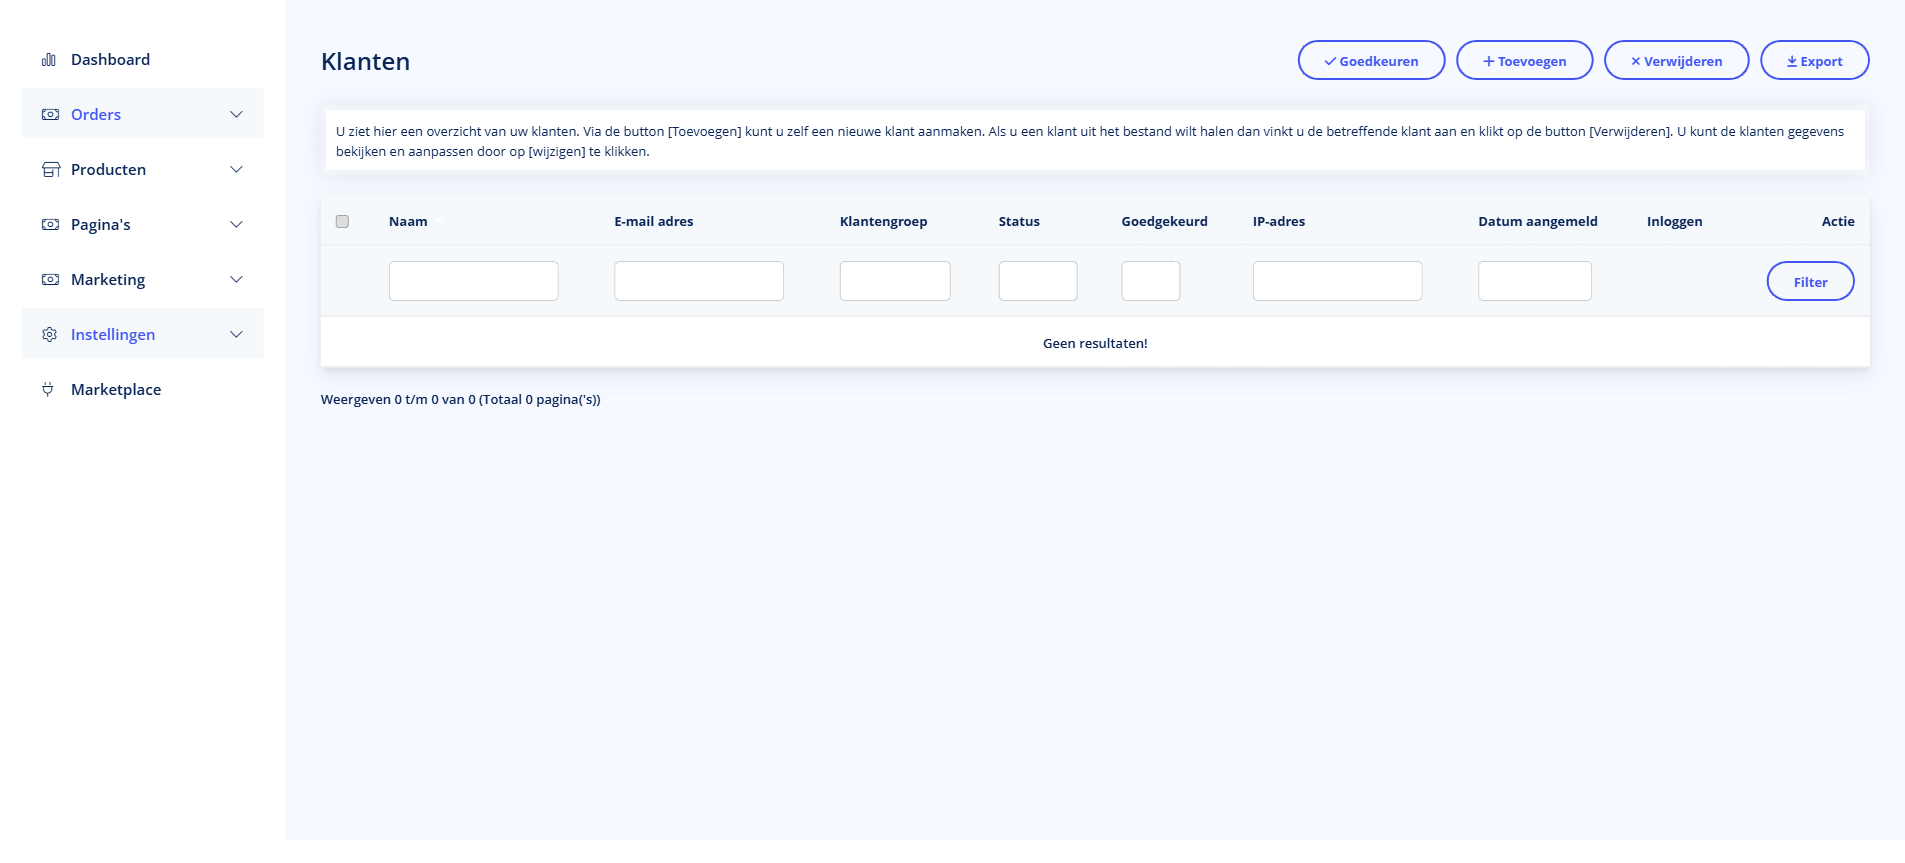Click the Orders sidebar icon

click(x=50, y=115)
